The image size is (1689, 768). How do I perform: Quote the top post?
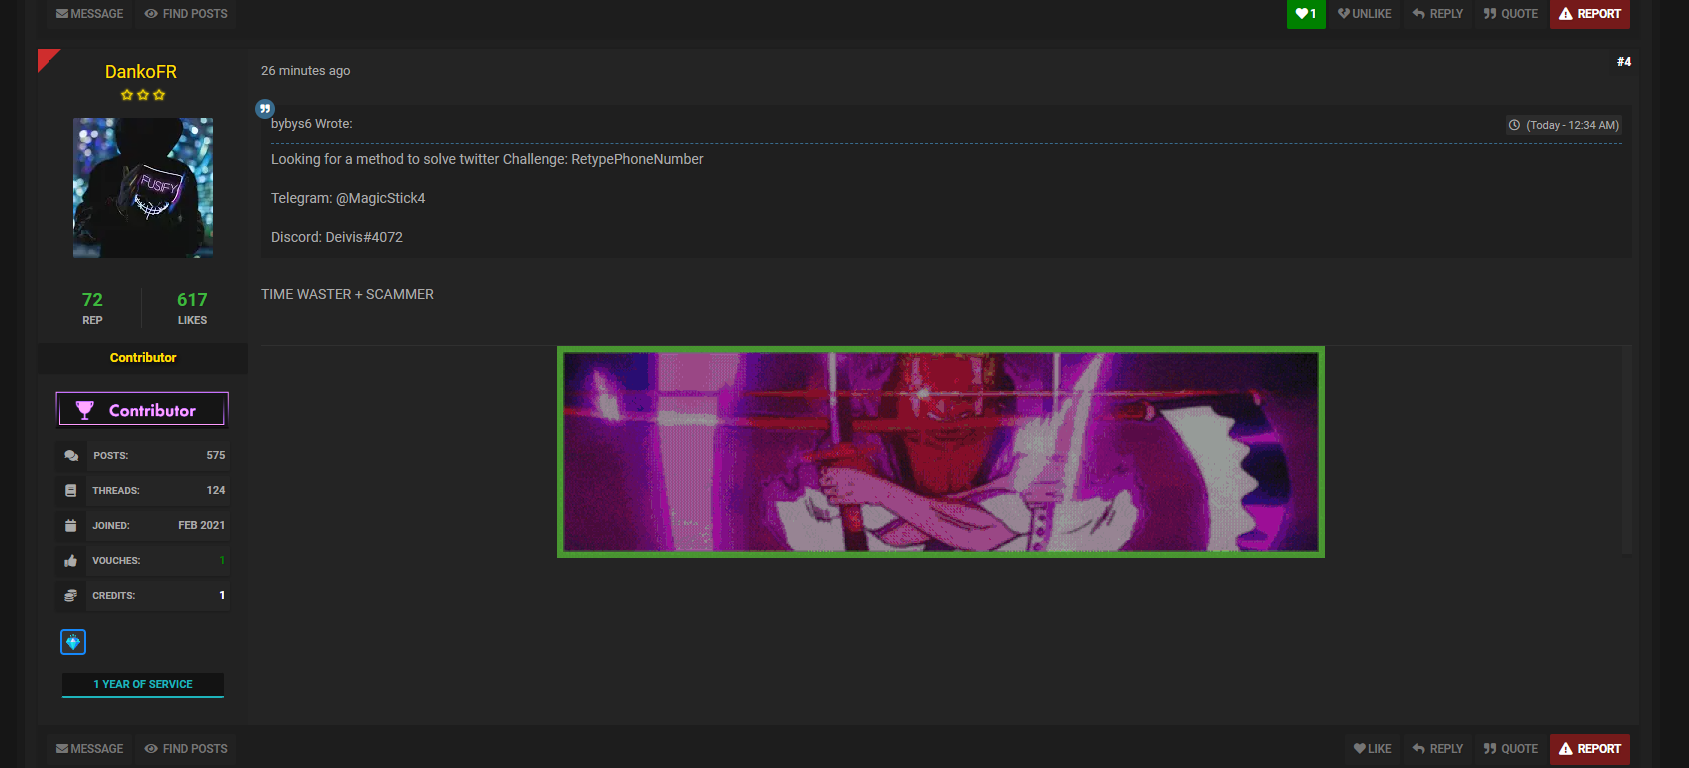[x=1511, y=14]
